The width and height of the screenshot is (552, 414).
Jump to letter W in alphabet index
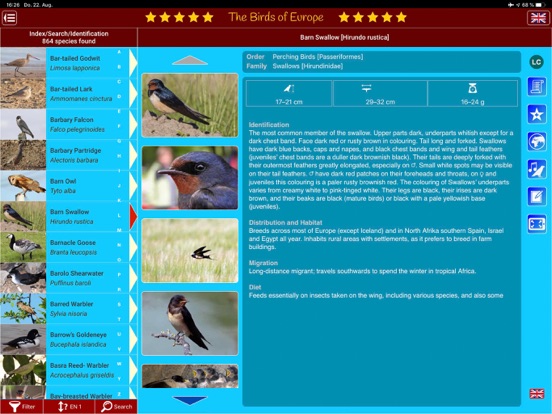point(119,364)
